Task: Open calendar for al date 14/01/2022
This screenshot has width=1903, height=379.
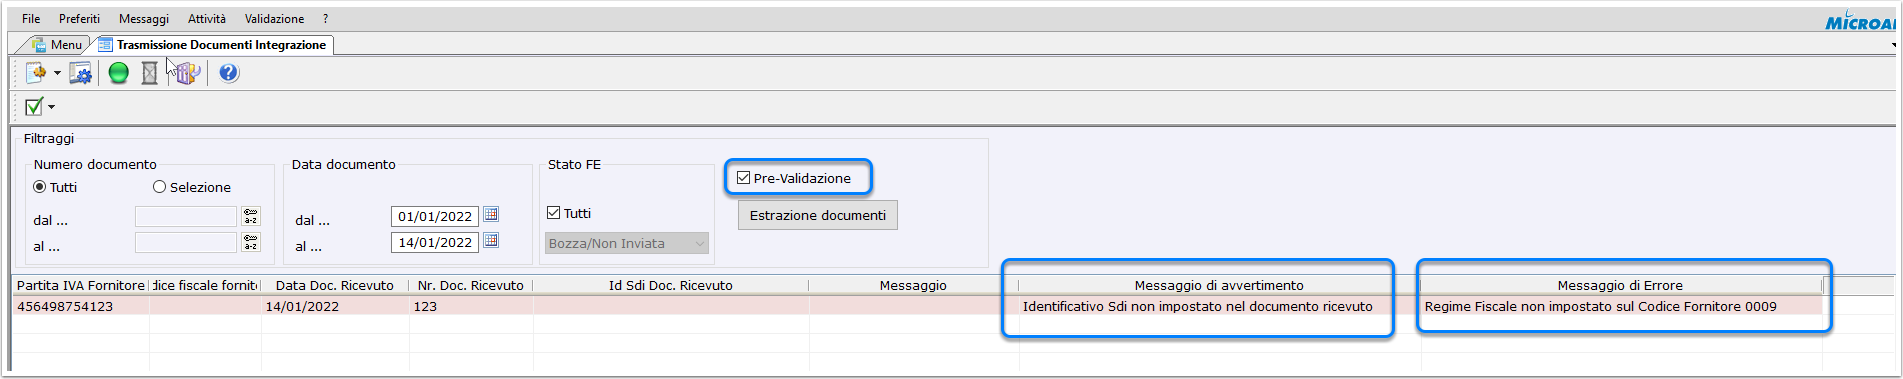Action: 491,241
